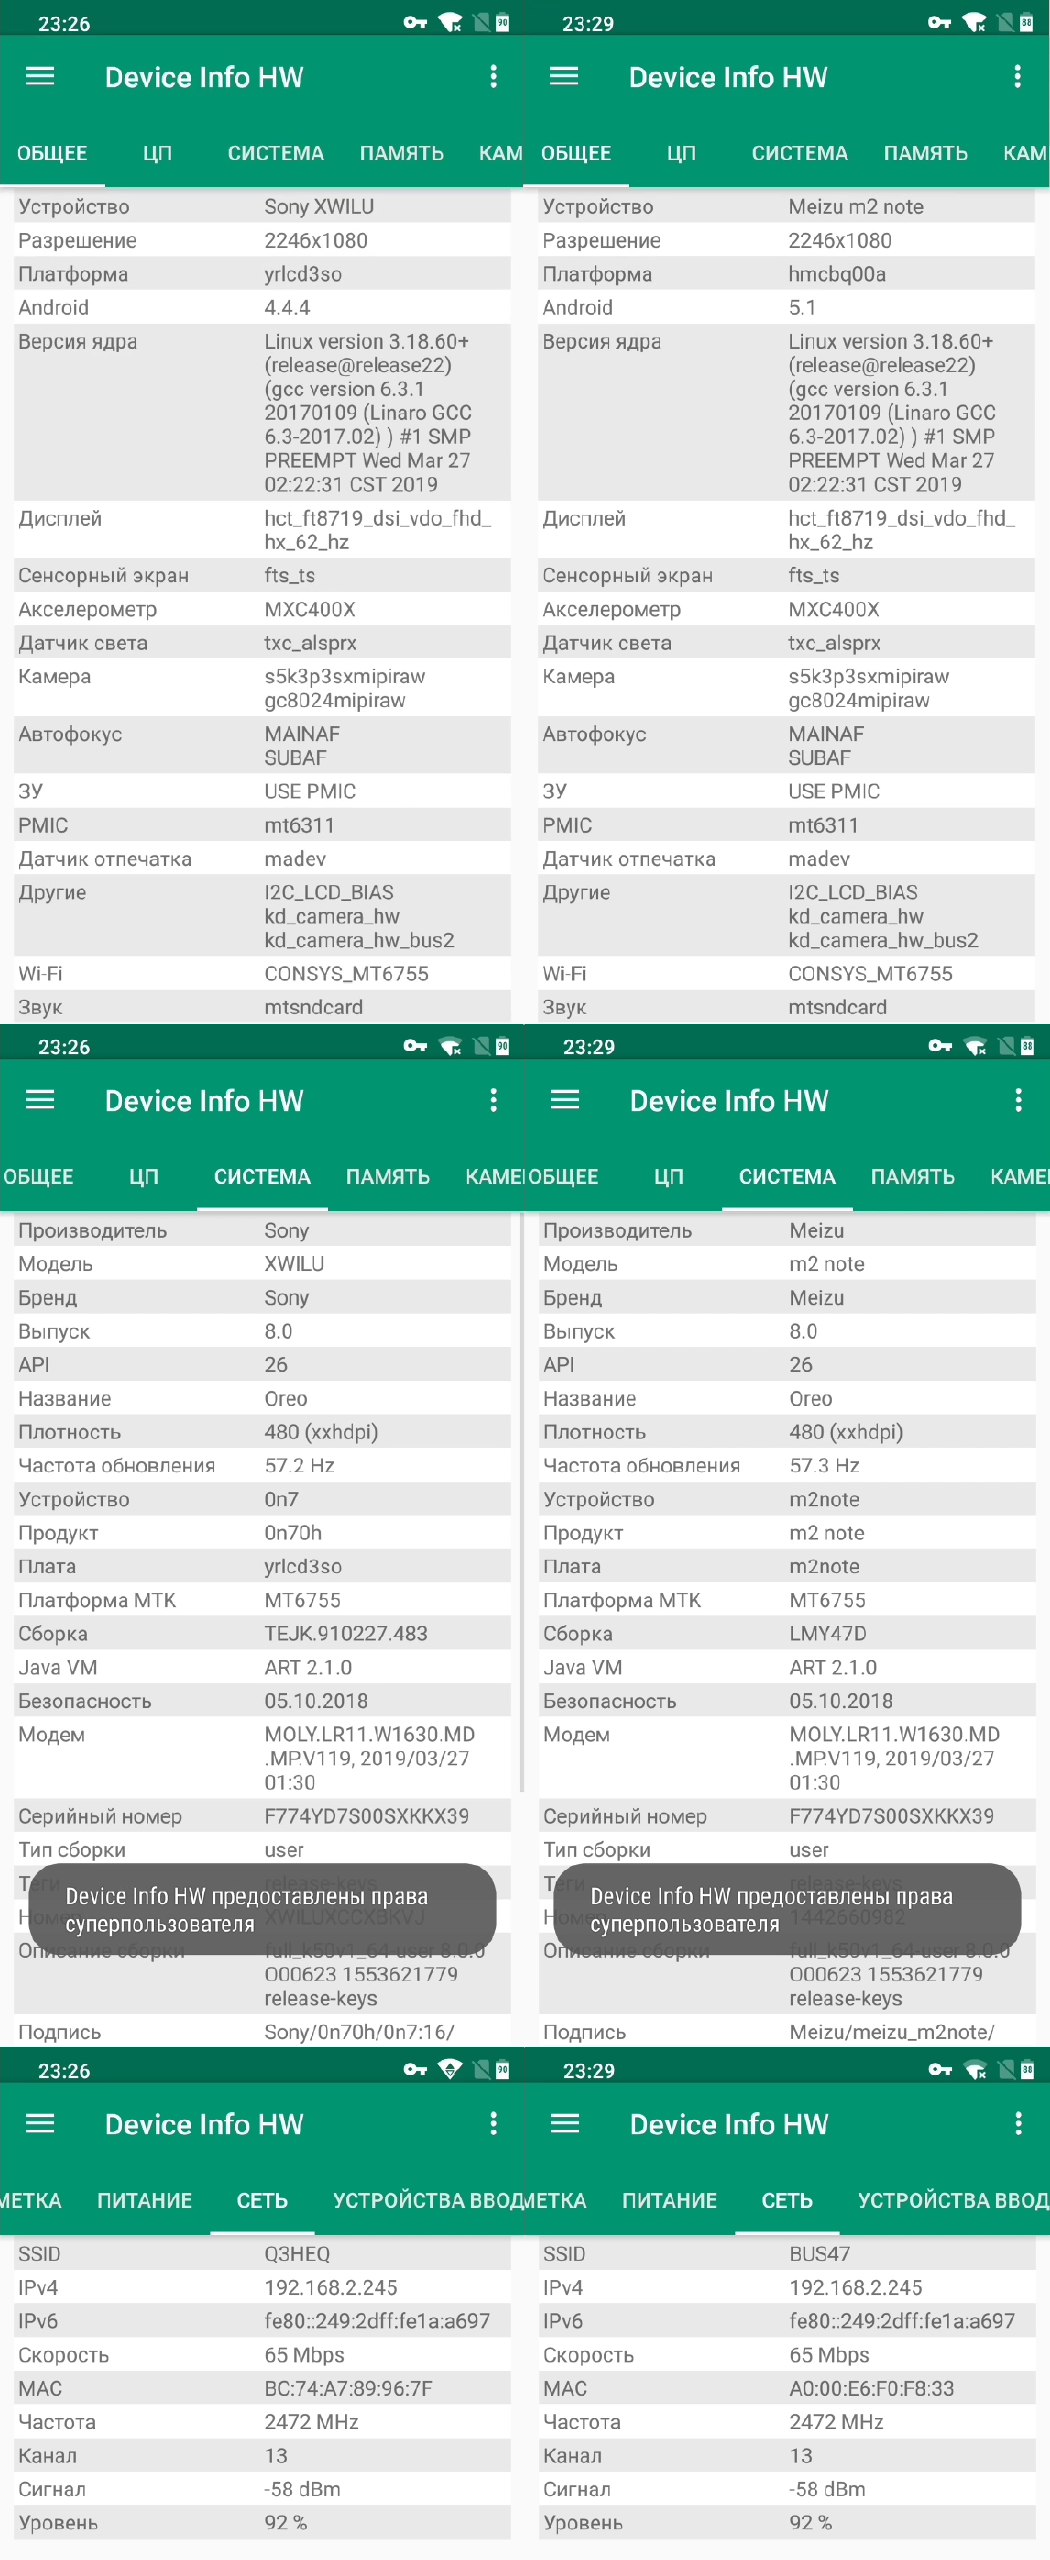The image size is (1050, 2560).
Task: Open three-dot menu on Meizu m2 note general-info screen
Action: pos(1017,76)
